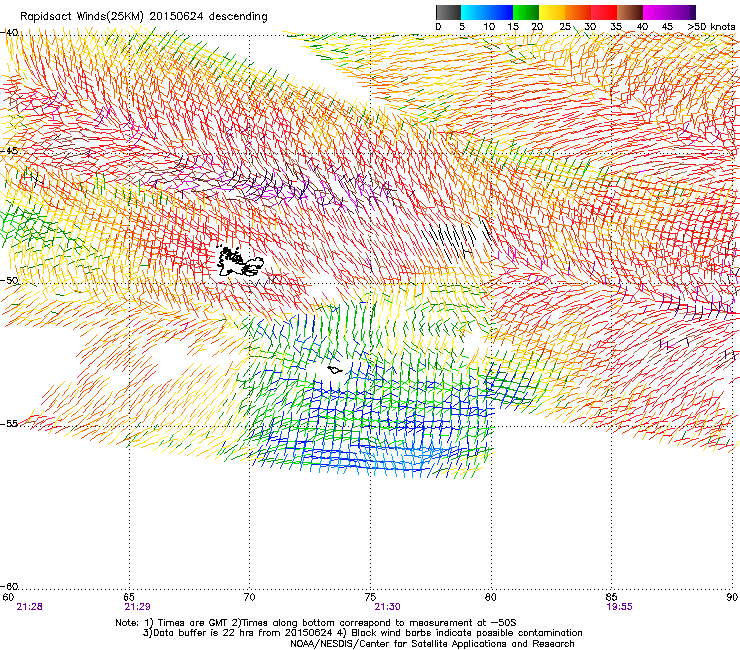The width and height of the screenshot is (740, 650).
Task: Click the '21:29' pass time label
Action: point(137,607)
